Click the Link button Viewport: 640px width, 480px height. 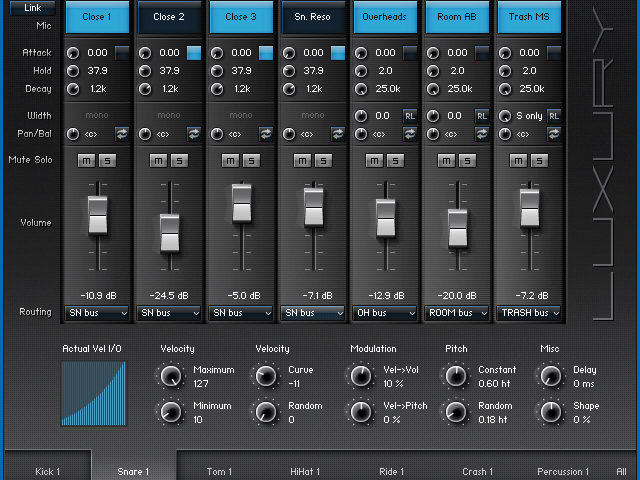click(32, 7)
